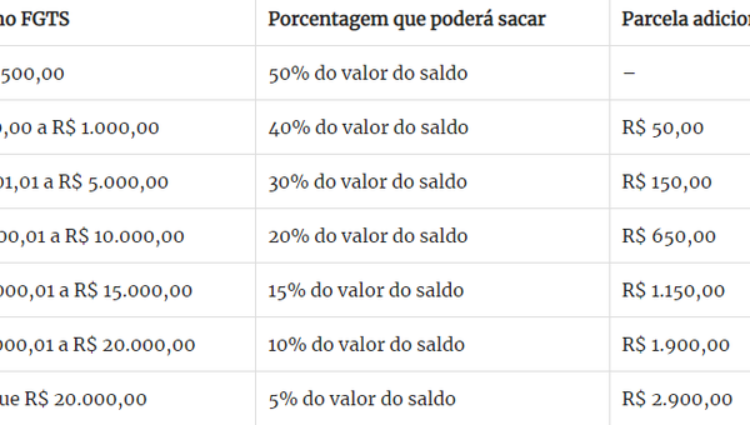Select the '20% do valor do saldo' cell
The width and height of the screenshot is (750, 425).
tap(368, 236)
